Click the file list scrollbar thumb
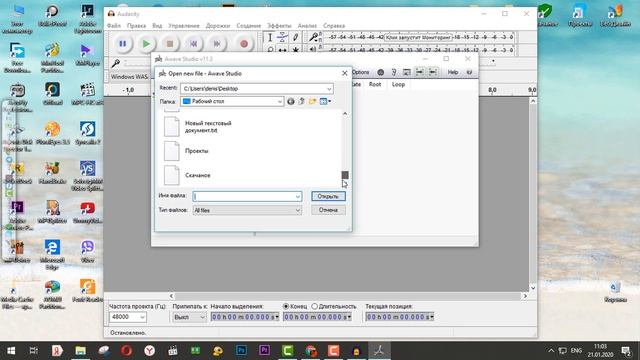The image size is (640, 360). point(345,175)
